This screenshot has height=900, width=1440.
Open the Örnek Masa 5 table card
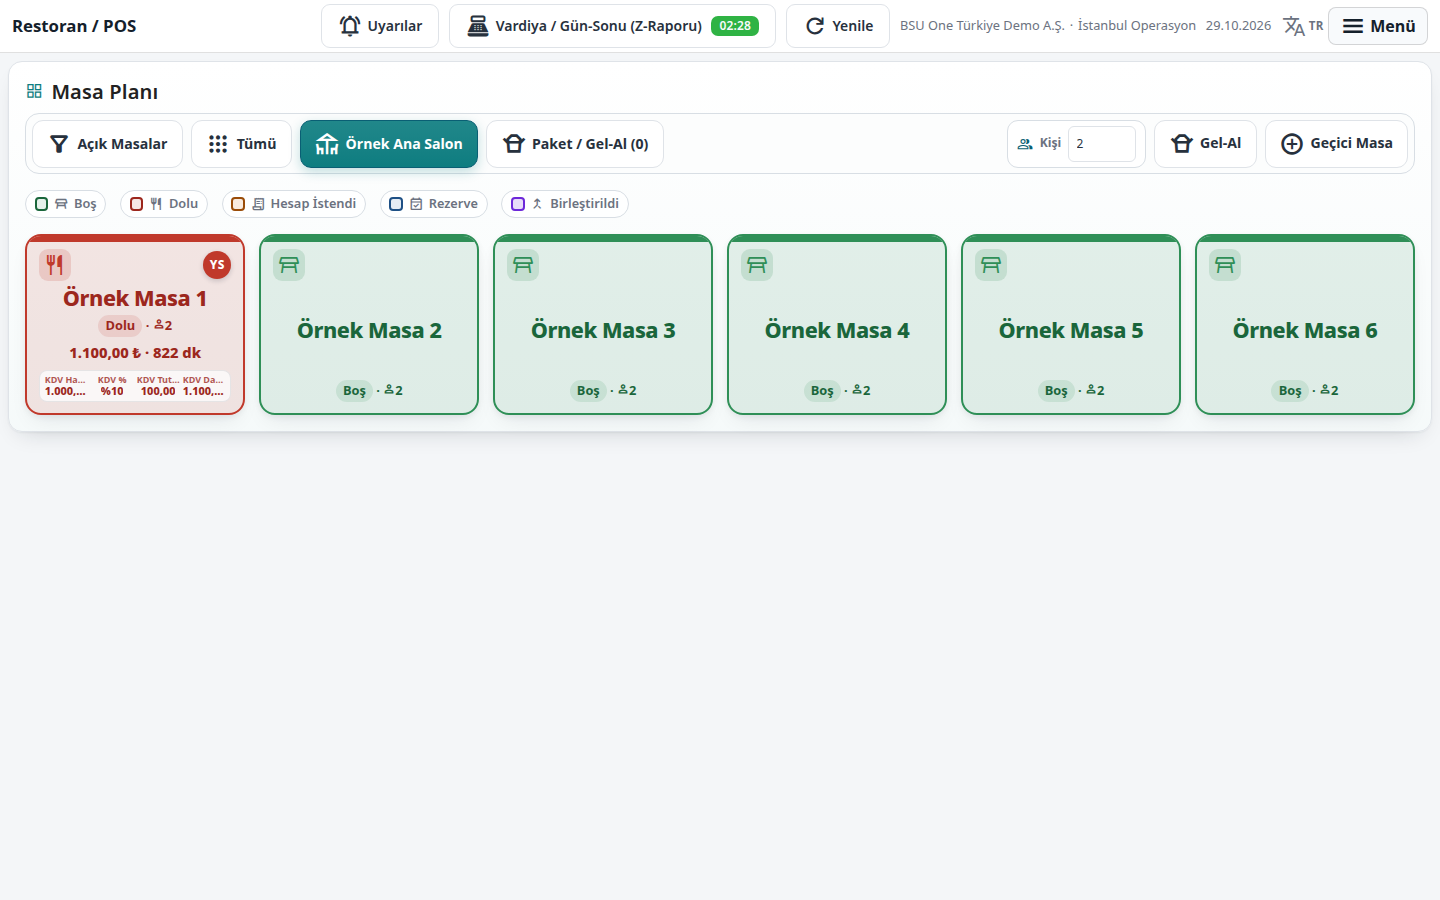point(1071,324)
